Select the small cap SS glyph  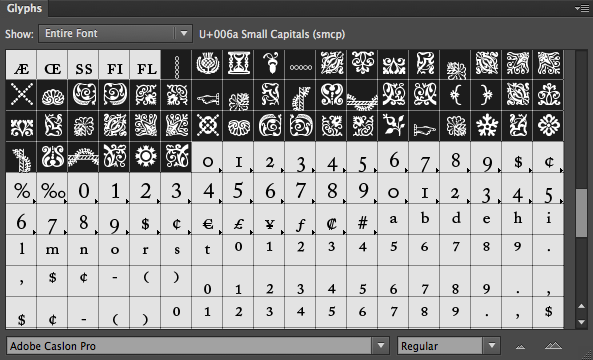coord(83,65)
